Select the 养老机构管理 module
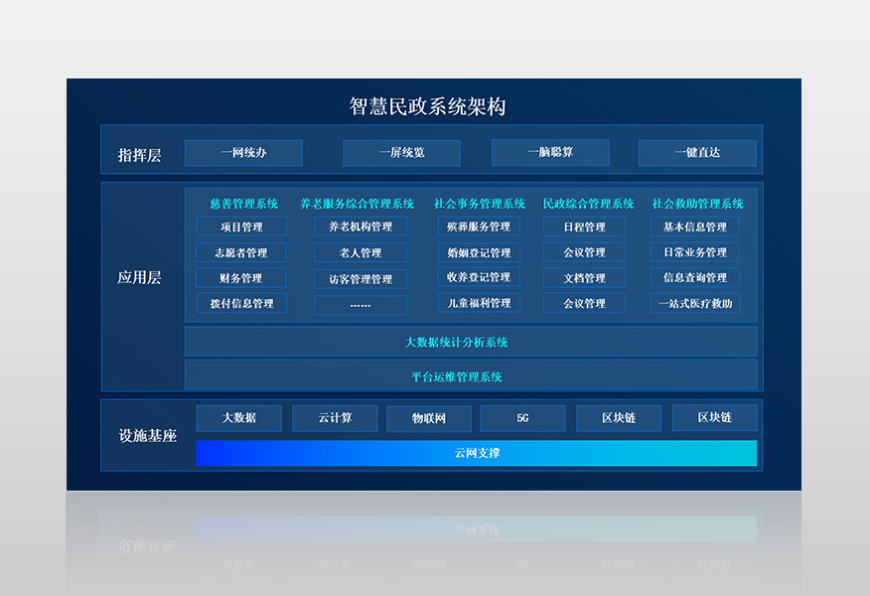Image resolution: width=870 pixels, height=596 pixels. click(358, 226)
